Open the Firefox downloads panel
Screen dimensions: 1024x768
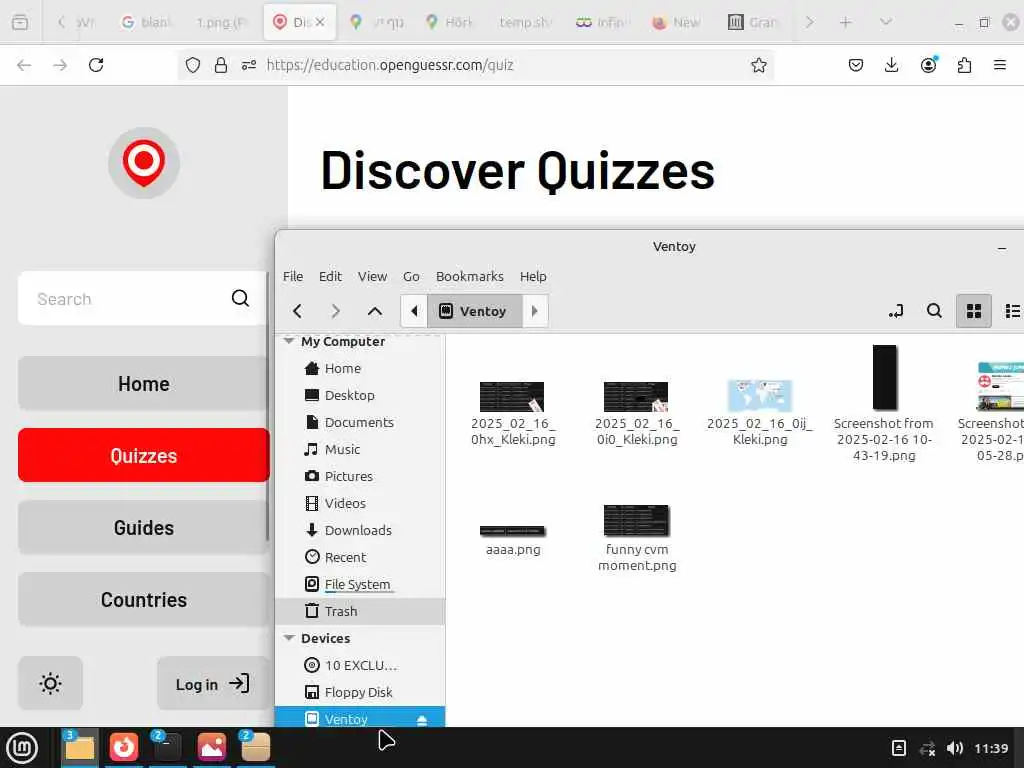coord(891,65)
